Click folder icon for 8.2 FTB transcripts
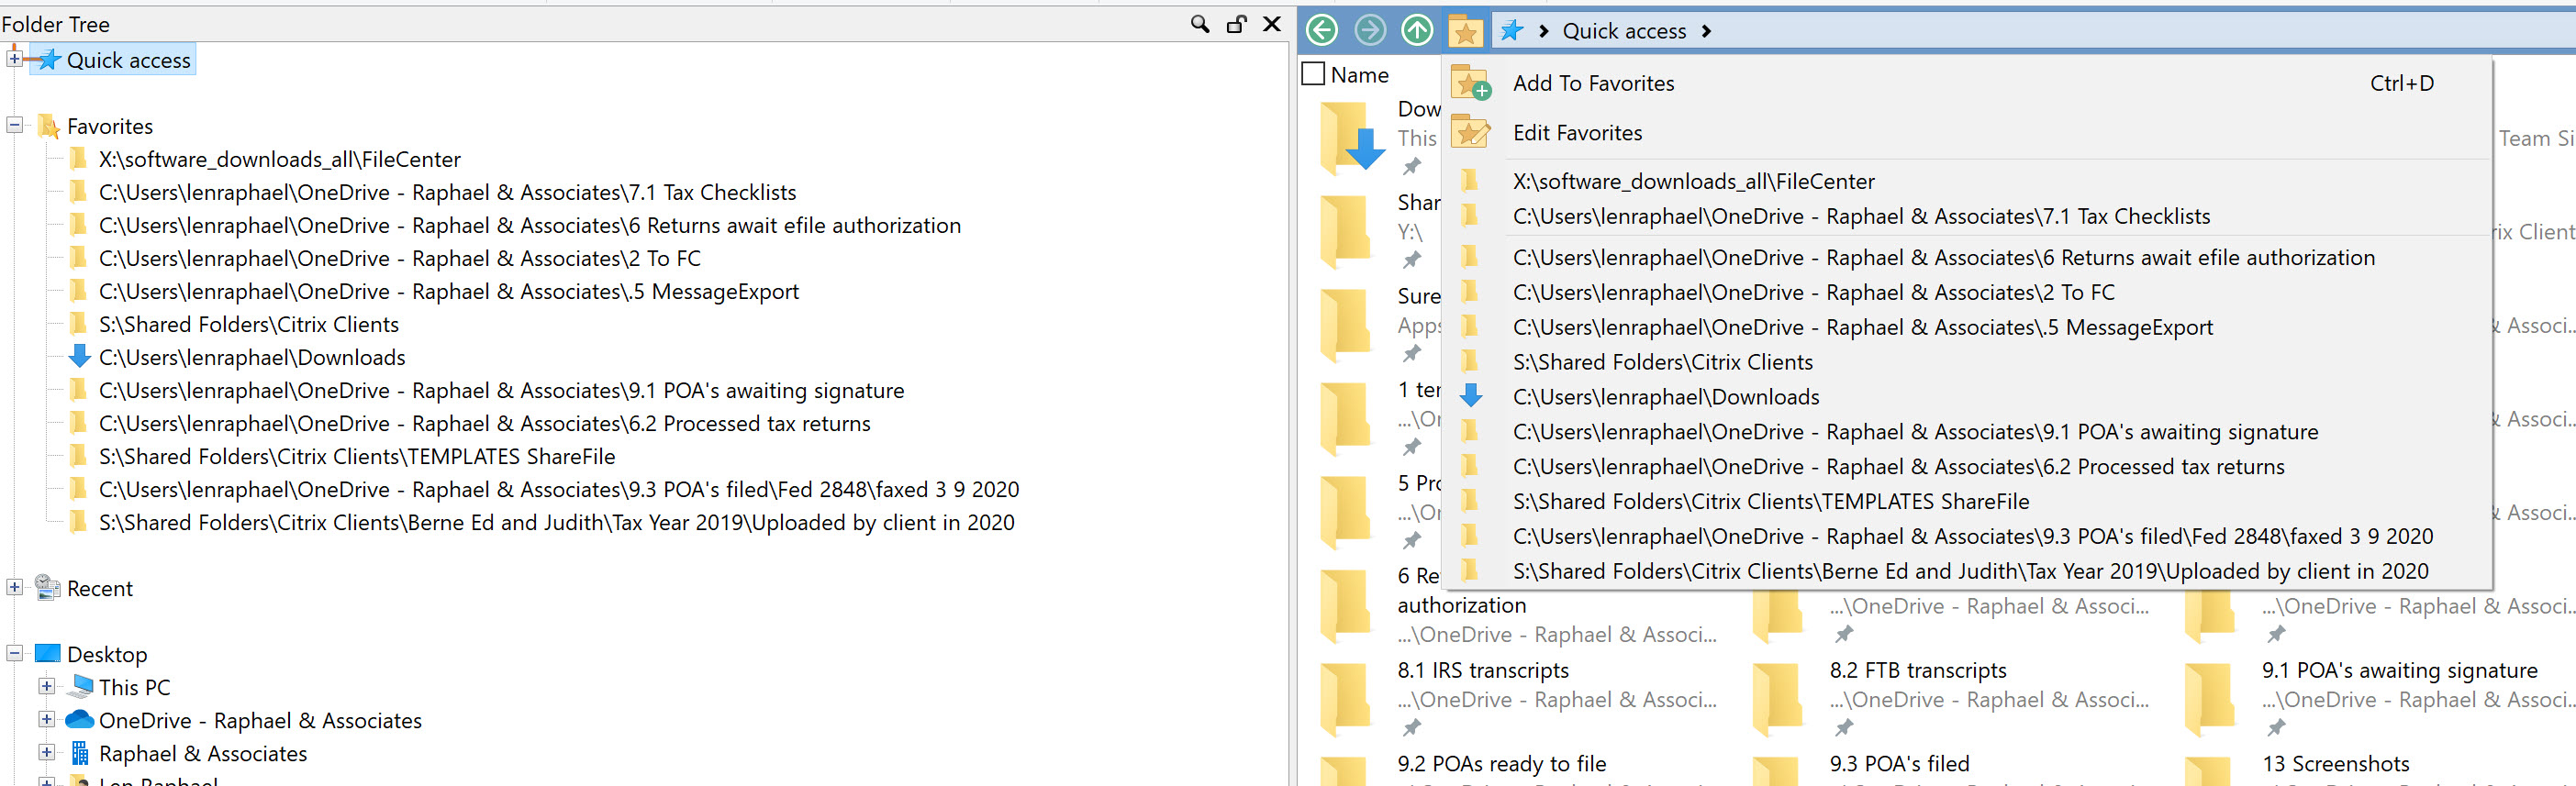Viewport: 2576px width, 786px height. (x=1778, y=699)
